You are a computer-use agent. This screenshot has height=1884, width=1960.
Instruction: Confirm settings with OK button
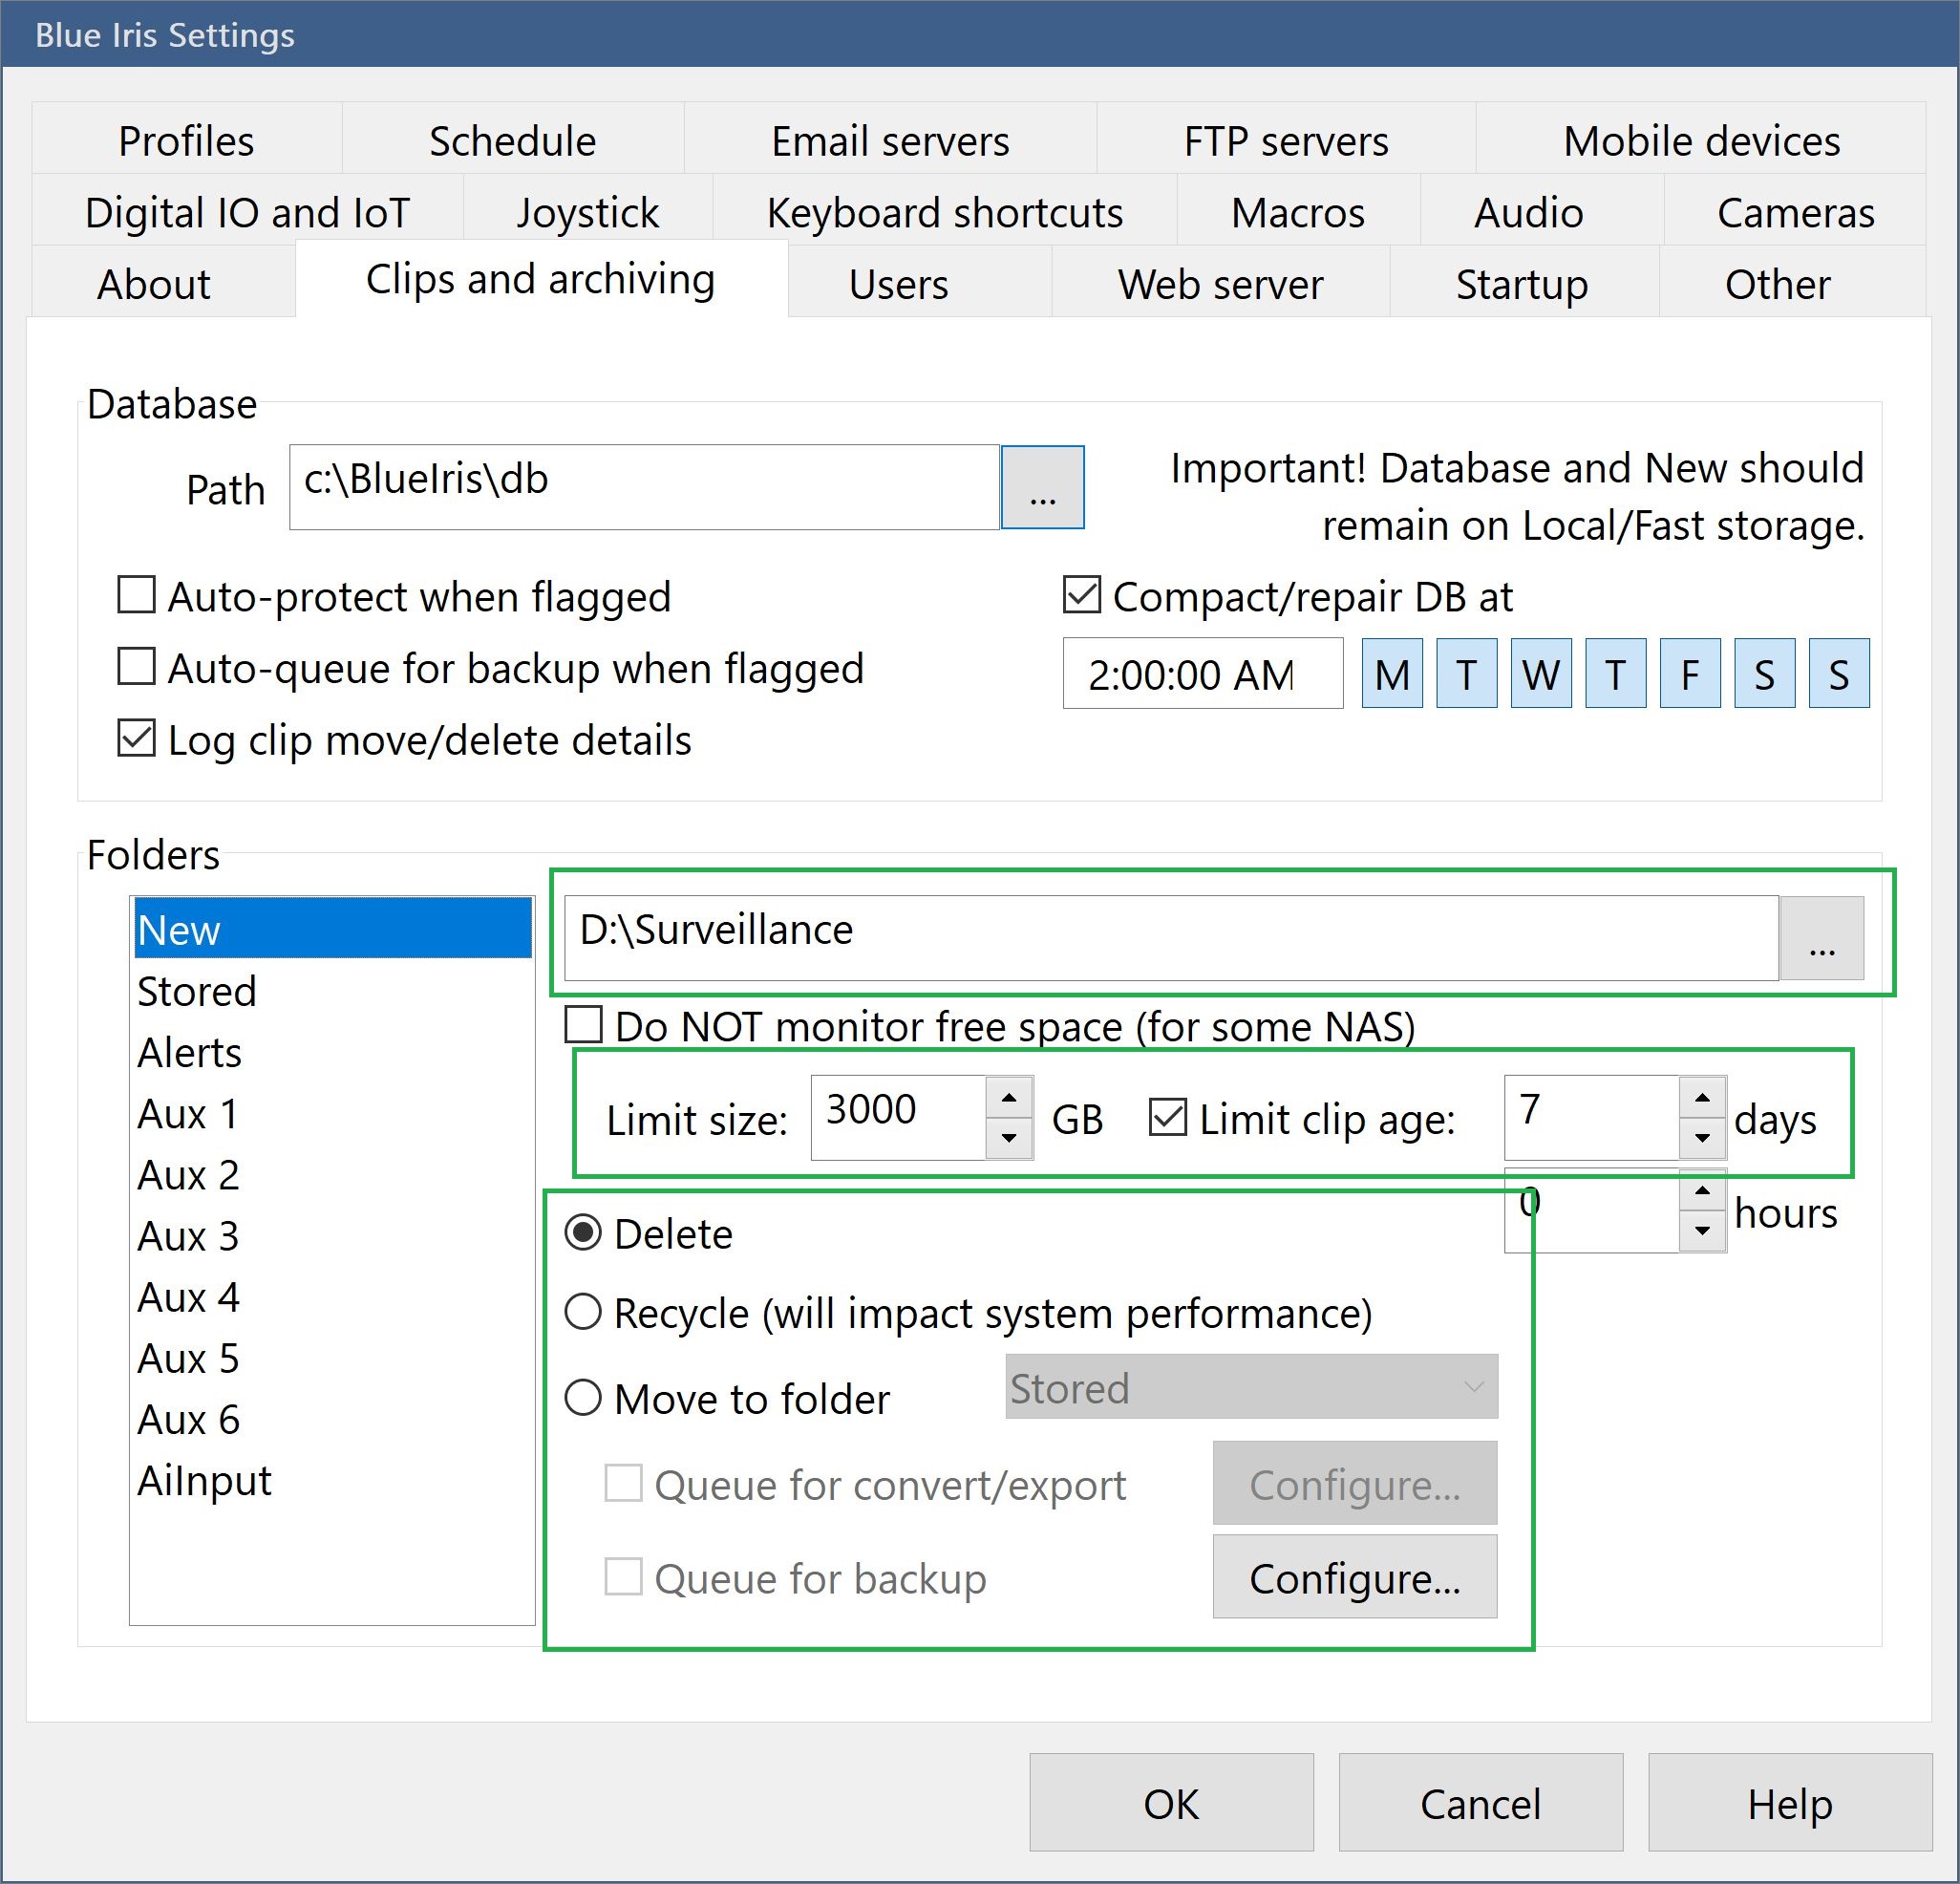coord(1171,1803)
